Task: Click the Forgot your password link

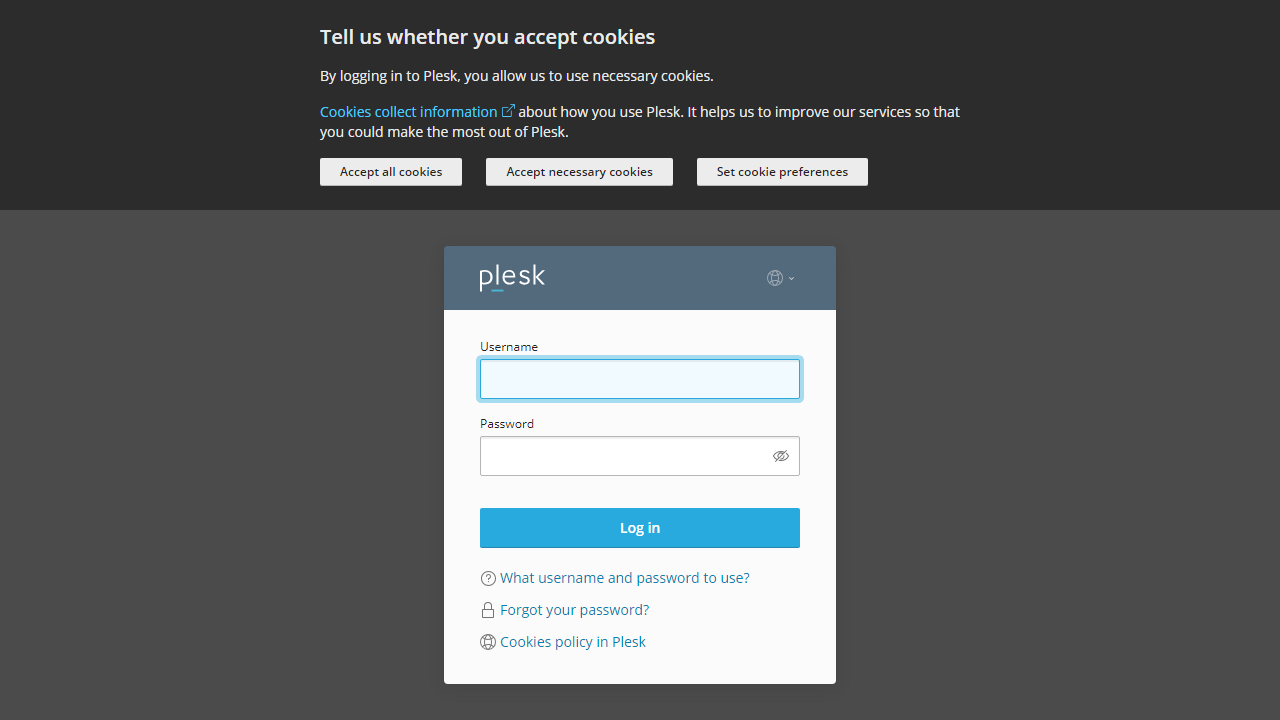Action: [x=574, y=610]
